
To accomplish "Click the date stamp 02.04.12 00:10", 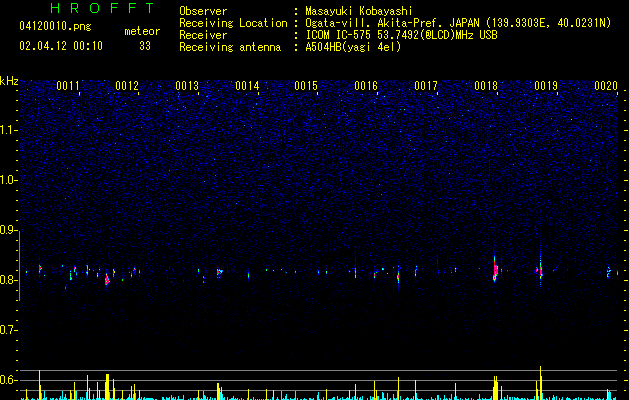I will pos(61,46).
